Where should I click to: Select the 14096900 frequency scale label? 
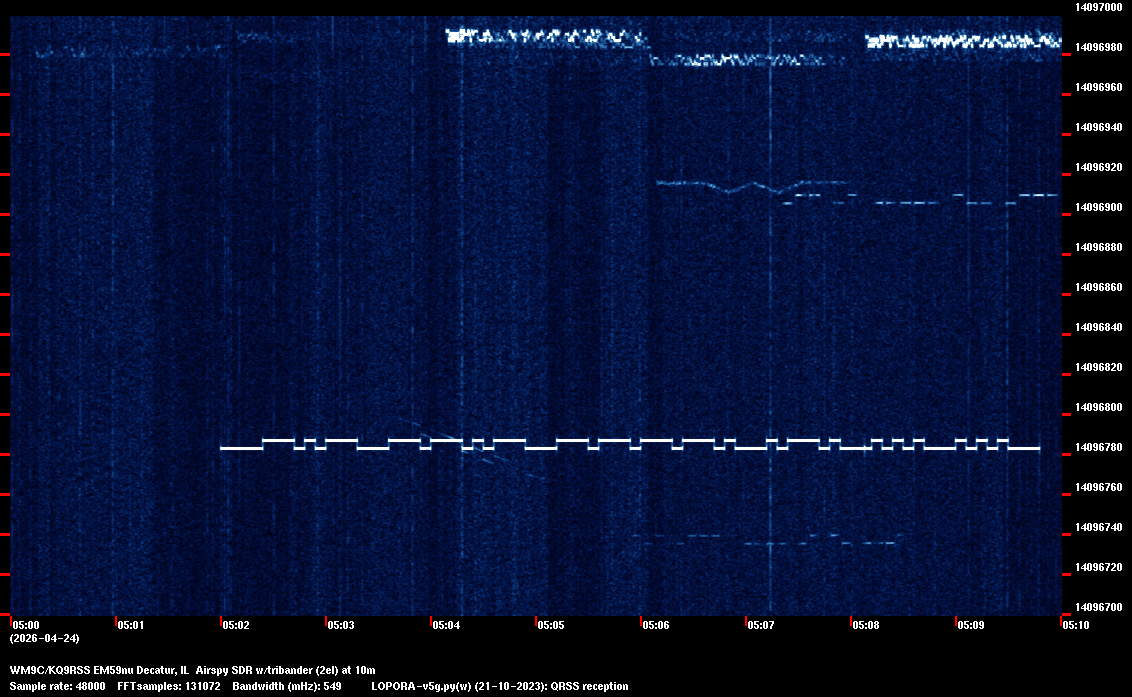1097,207
